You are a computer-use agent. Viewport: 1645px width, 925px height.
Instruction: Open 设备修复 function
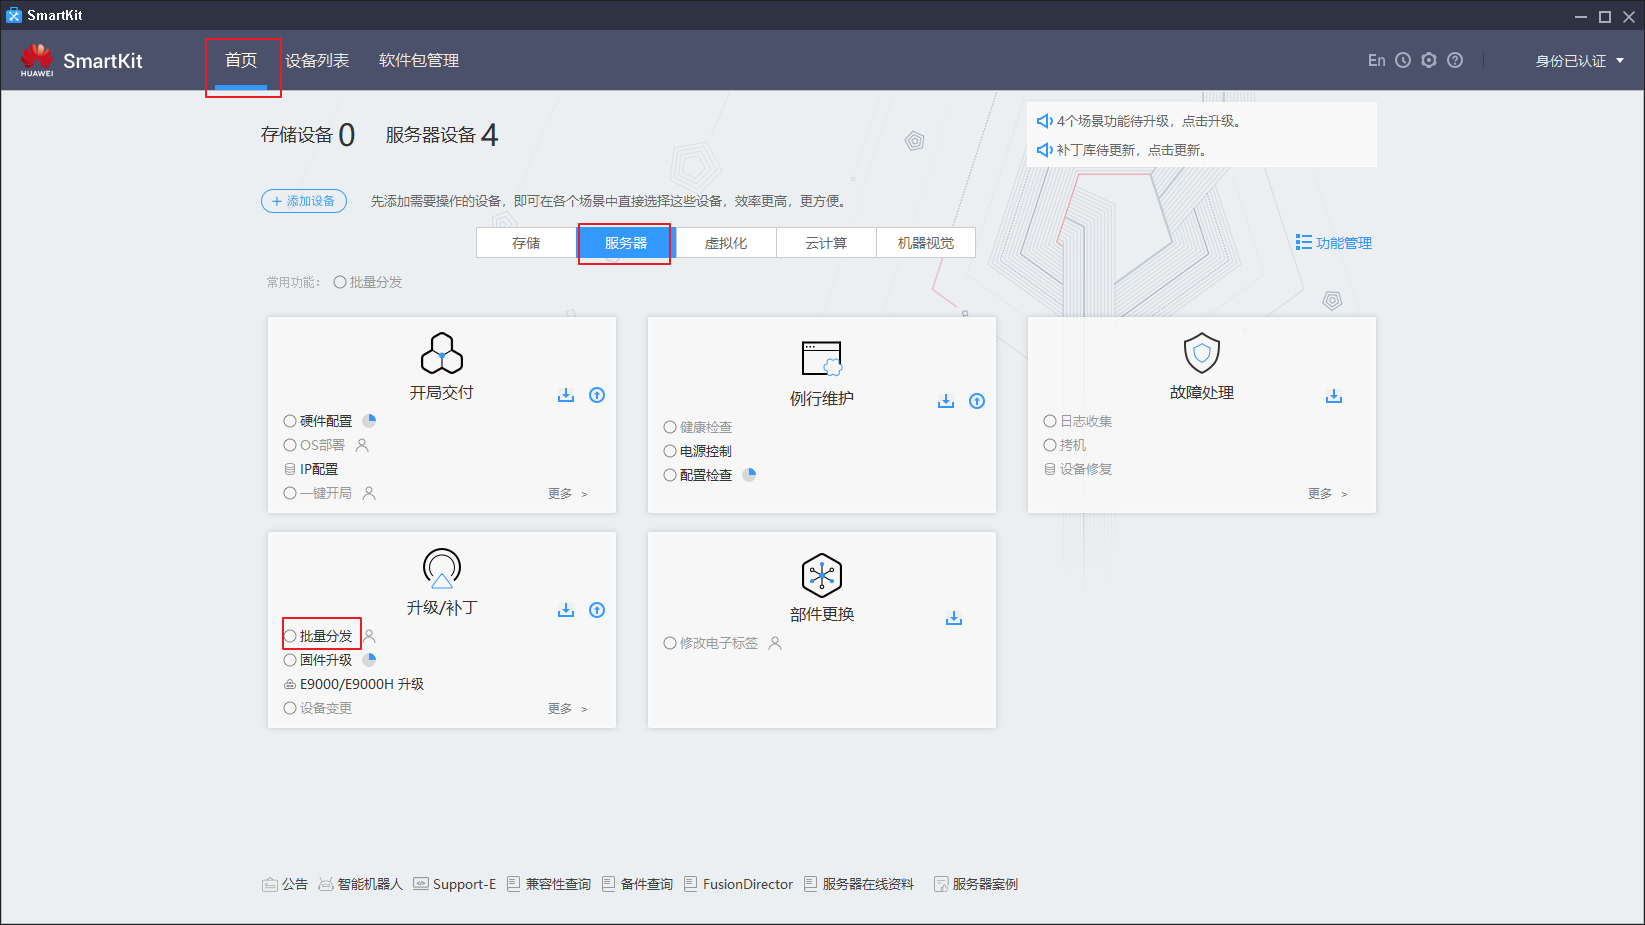pos(1078,469)
